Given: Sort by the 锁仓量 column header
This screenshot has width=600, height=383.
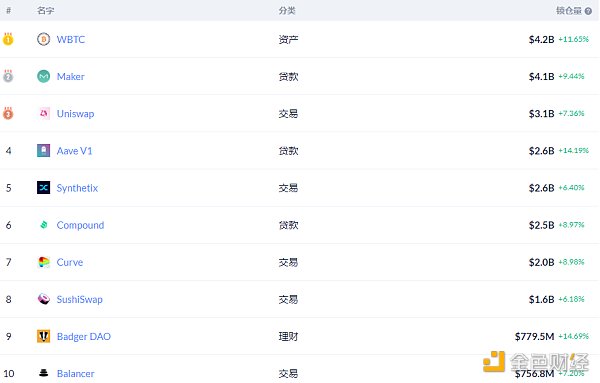Looking at the screenshot, I should [x=569, y=11].
